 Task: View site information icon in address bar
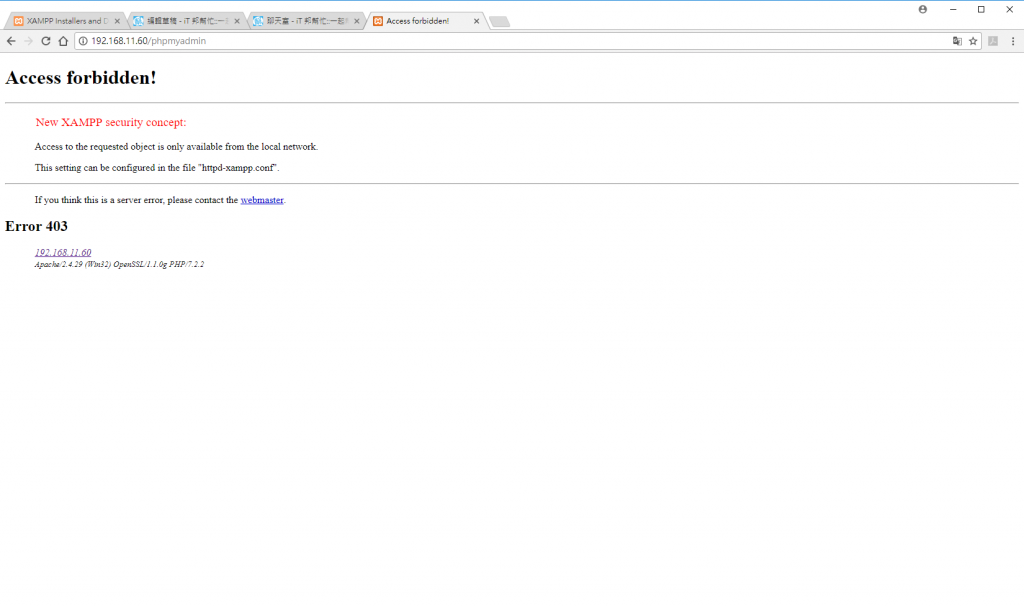(x=83, y=40)
